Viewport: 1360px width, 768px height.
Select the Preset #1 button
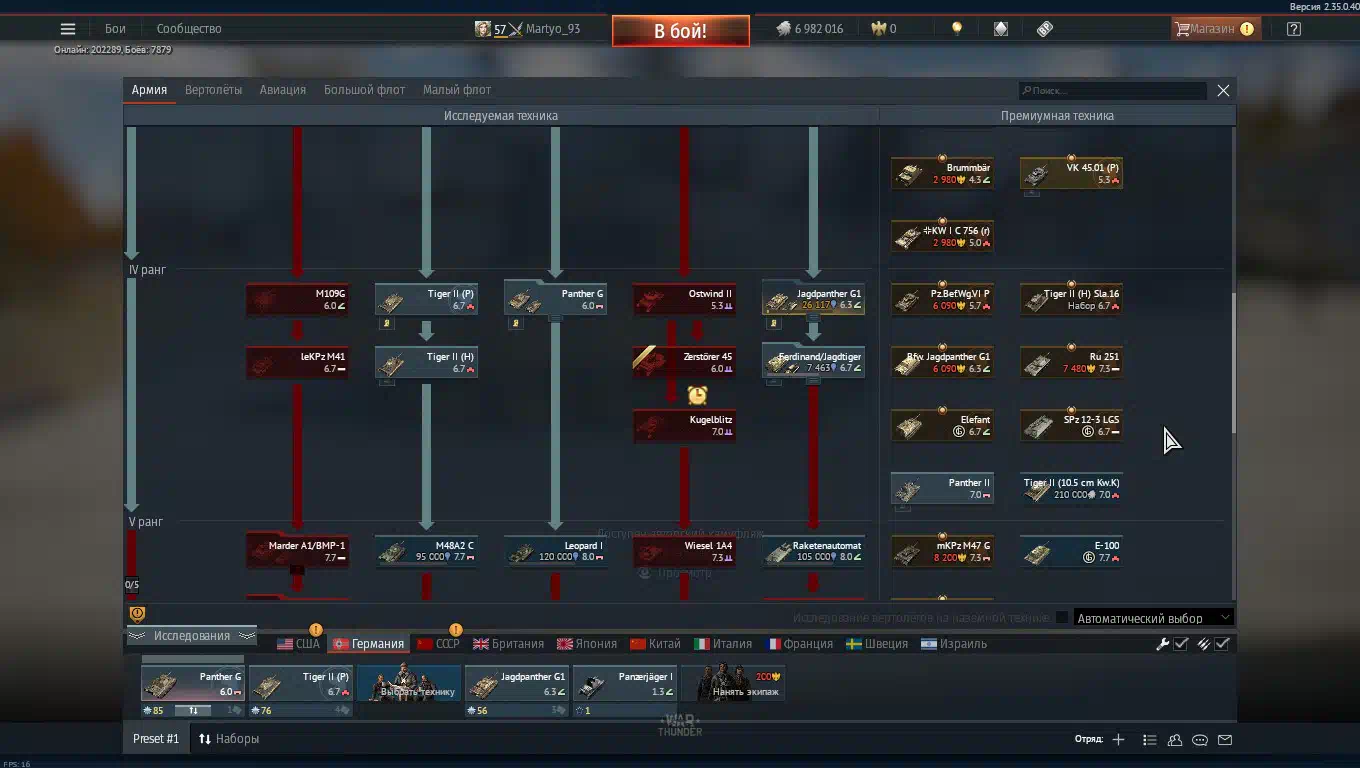(156, 739)
